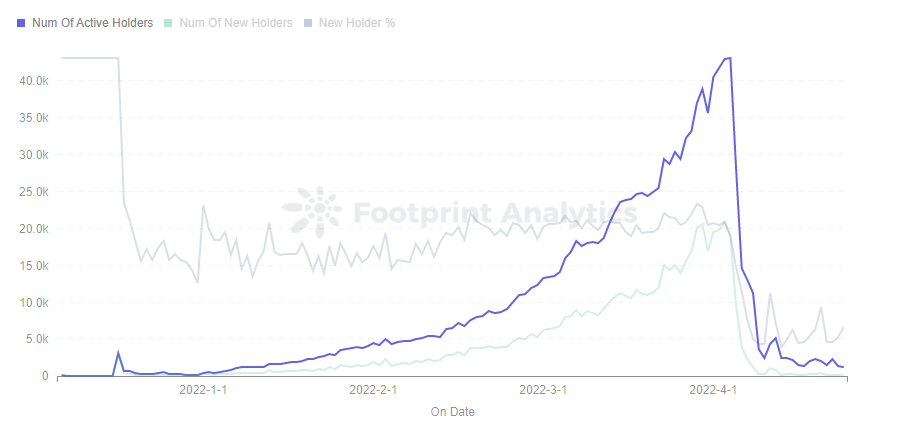The height and width of the screenshot is (427, 907).
Task: Click the highest peak of the active holders line
Action: tap(729, 58)
